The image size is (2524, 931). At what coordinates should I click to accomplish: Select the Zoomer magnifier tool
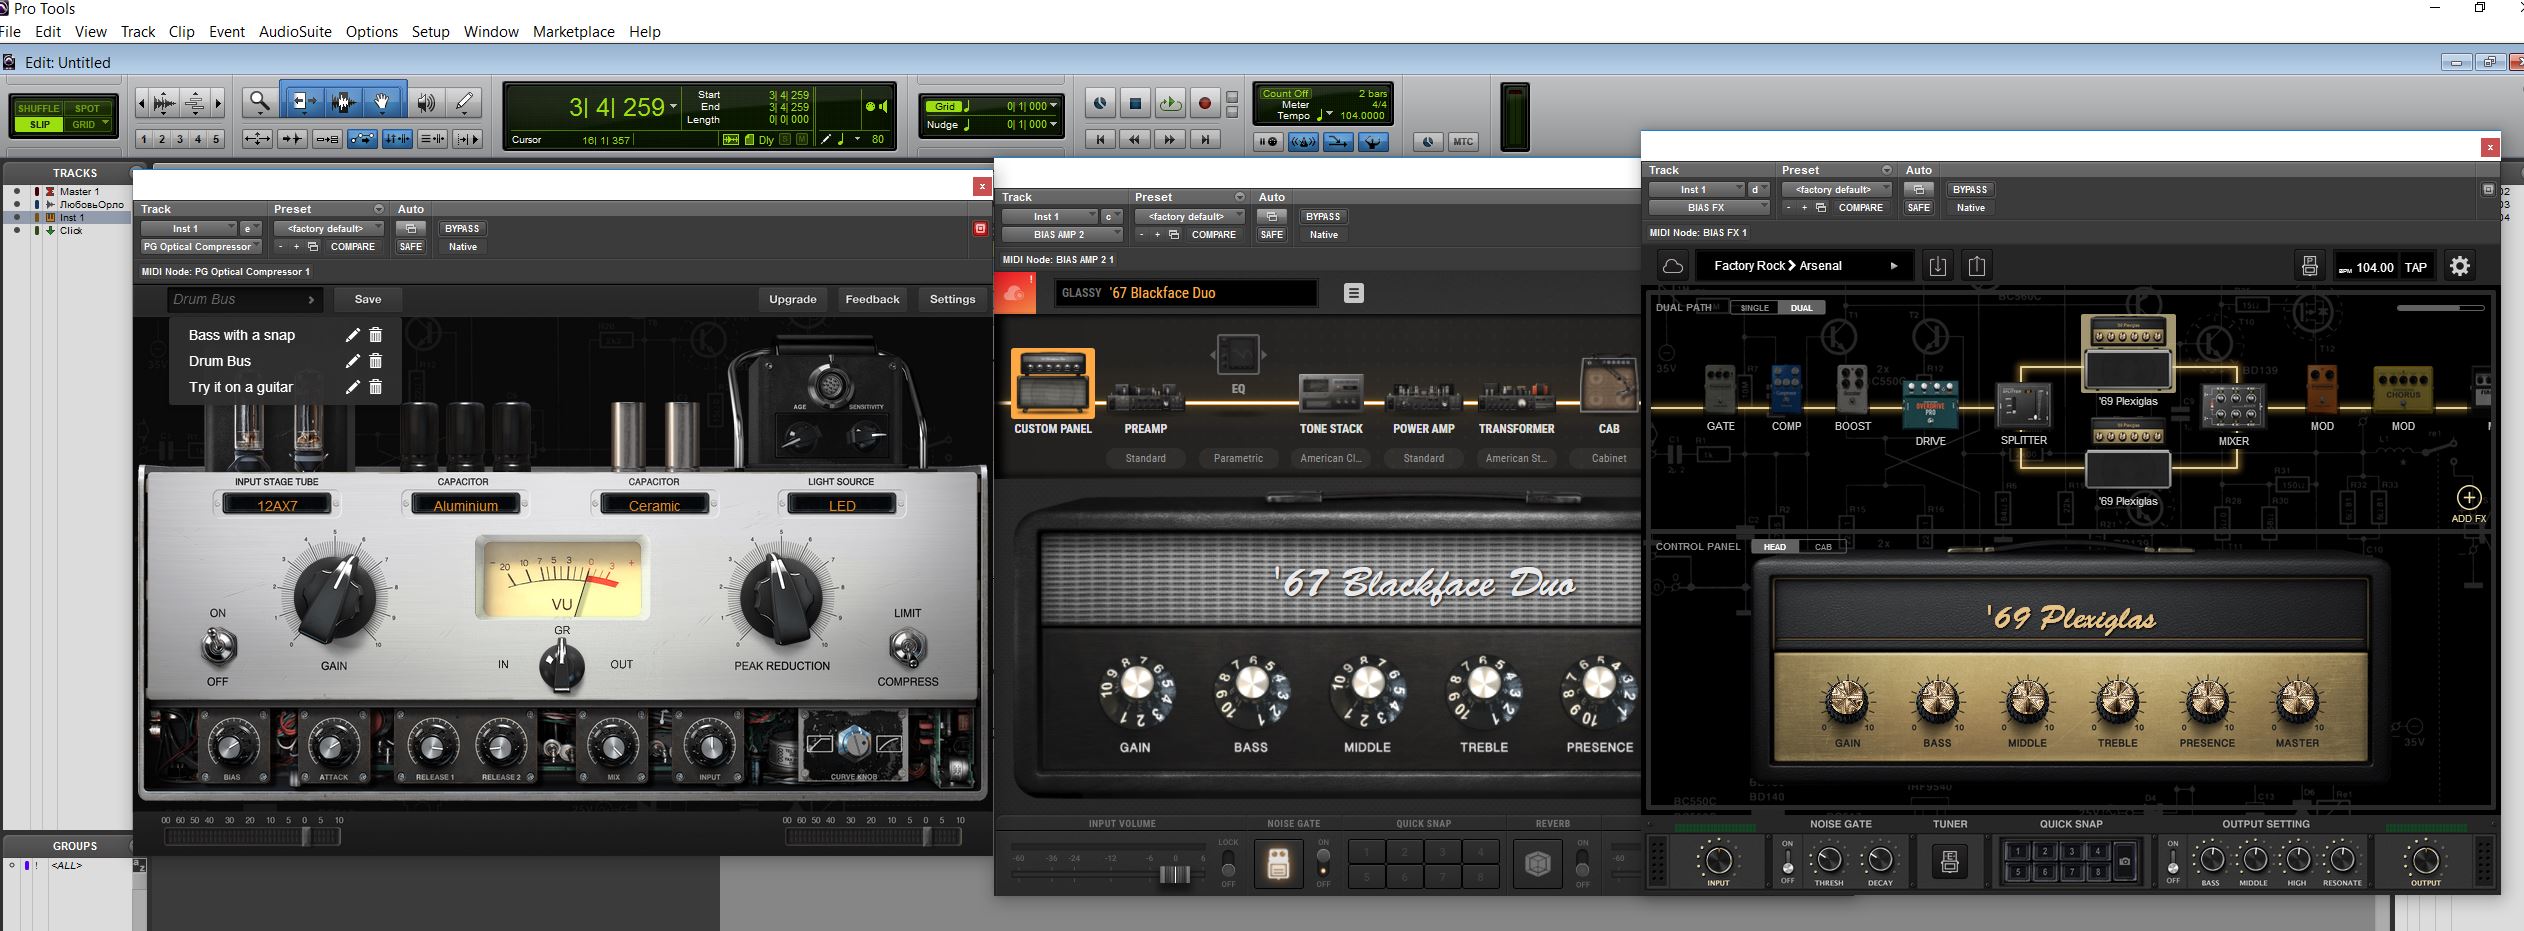[x=260, y=102]
